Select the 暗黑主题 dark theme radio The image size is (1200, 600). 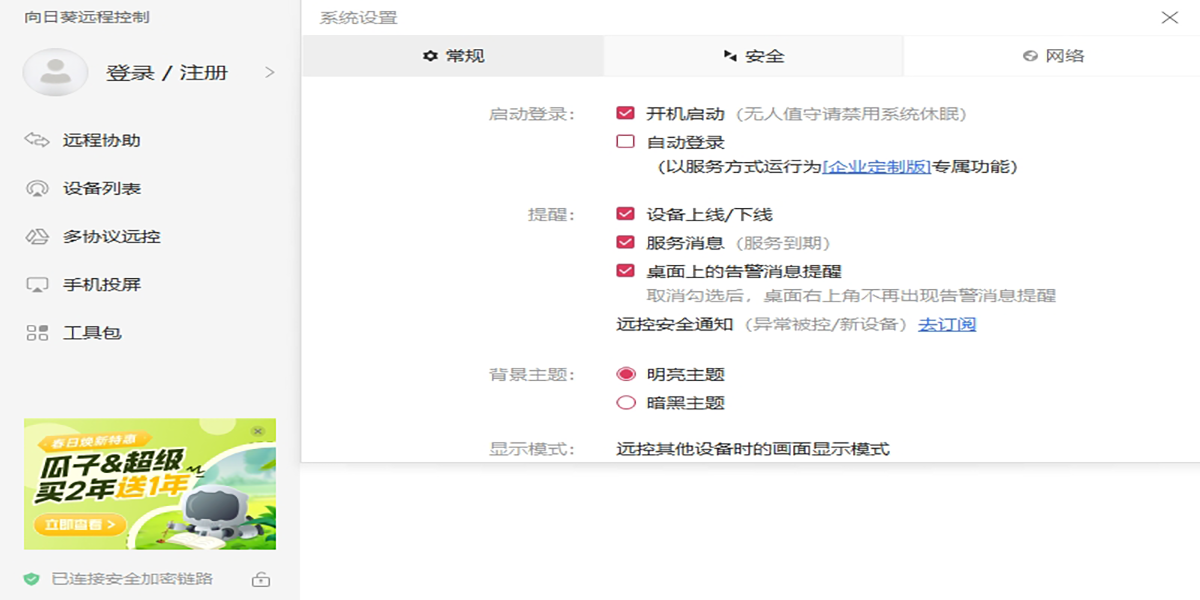[x=626, y=403]
